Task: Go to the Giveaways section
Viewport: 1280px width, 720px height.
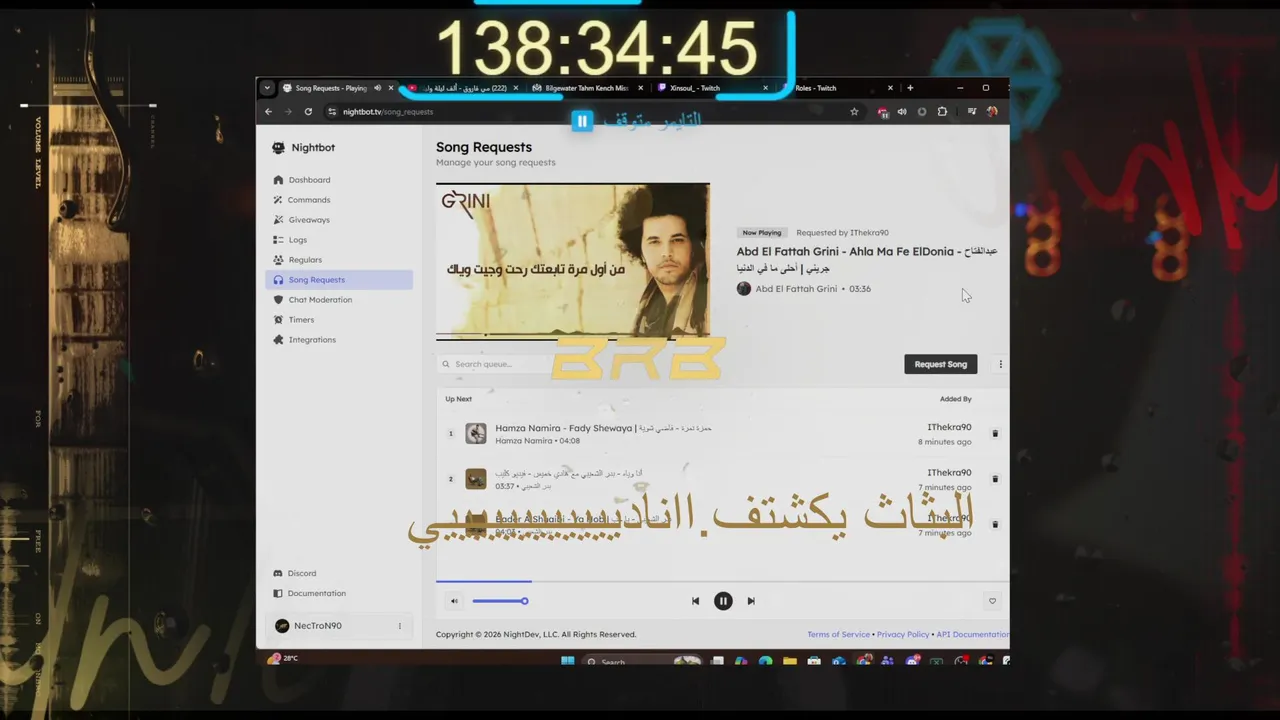Action: [x=308, y=220]
